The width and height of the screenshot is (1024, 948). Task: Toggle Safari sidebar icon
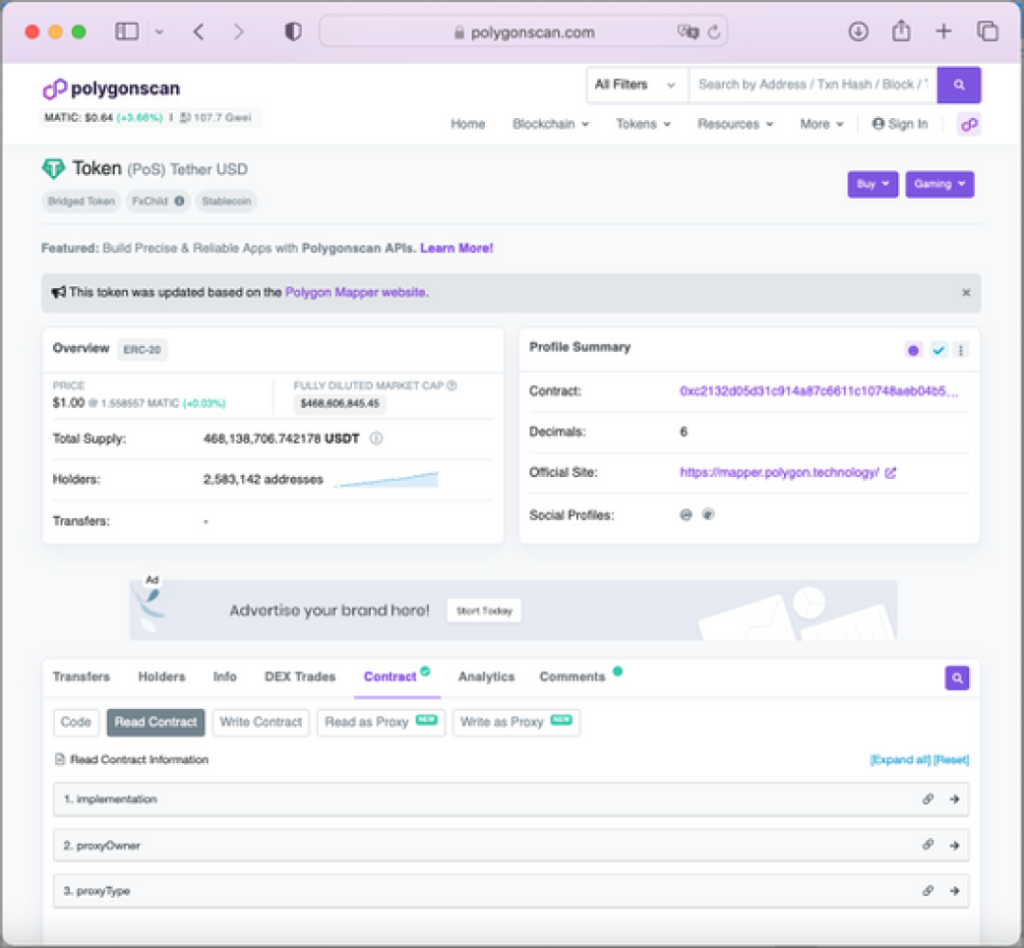[x=127, y=31]
